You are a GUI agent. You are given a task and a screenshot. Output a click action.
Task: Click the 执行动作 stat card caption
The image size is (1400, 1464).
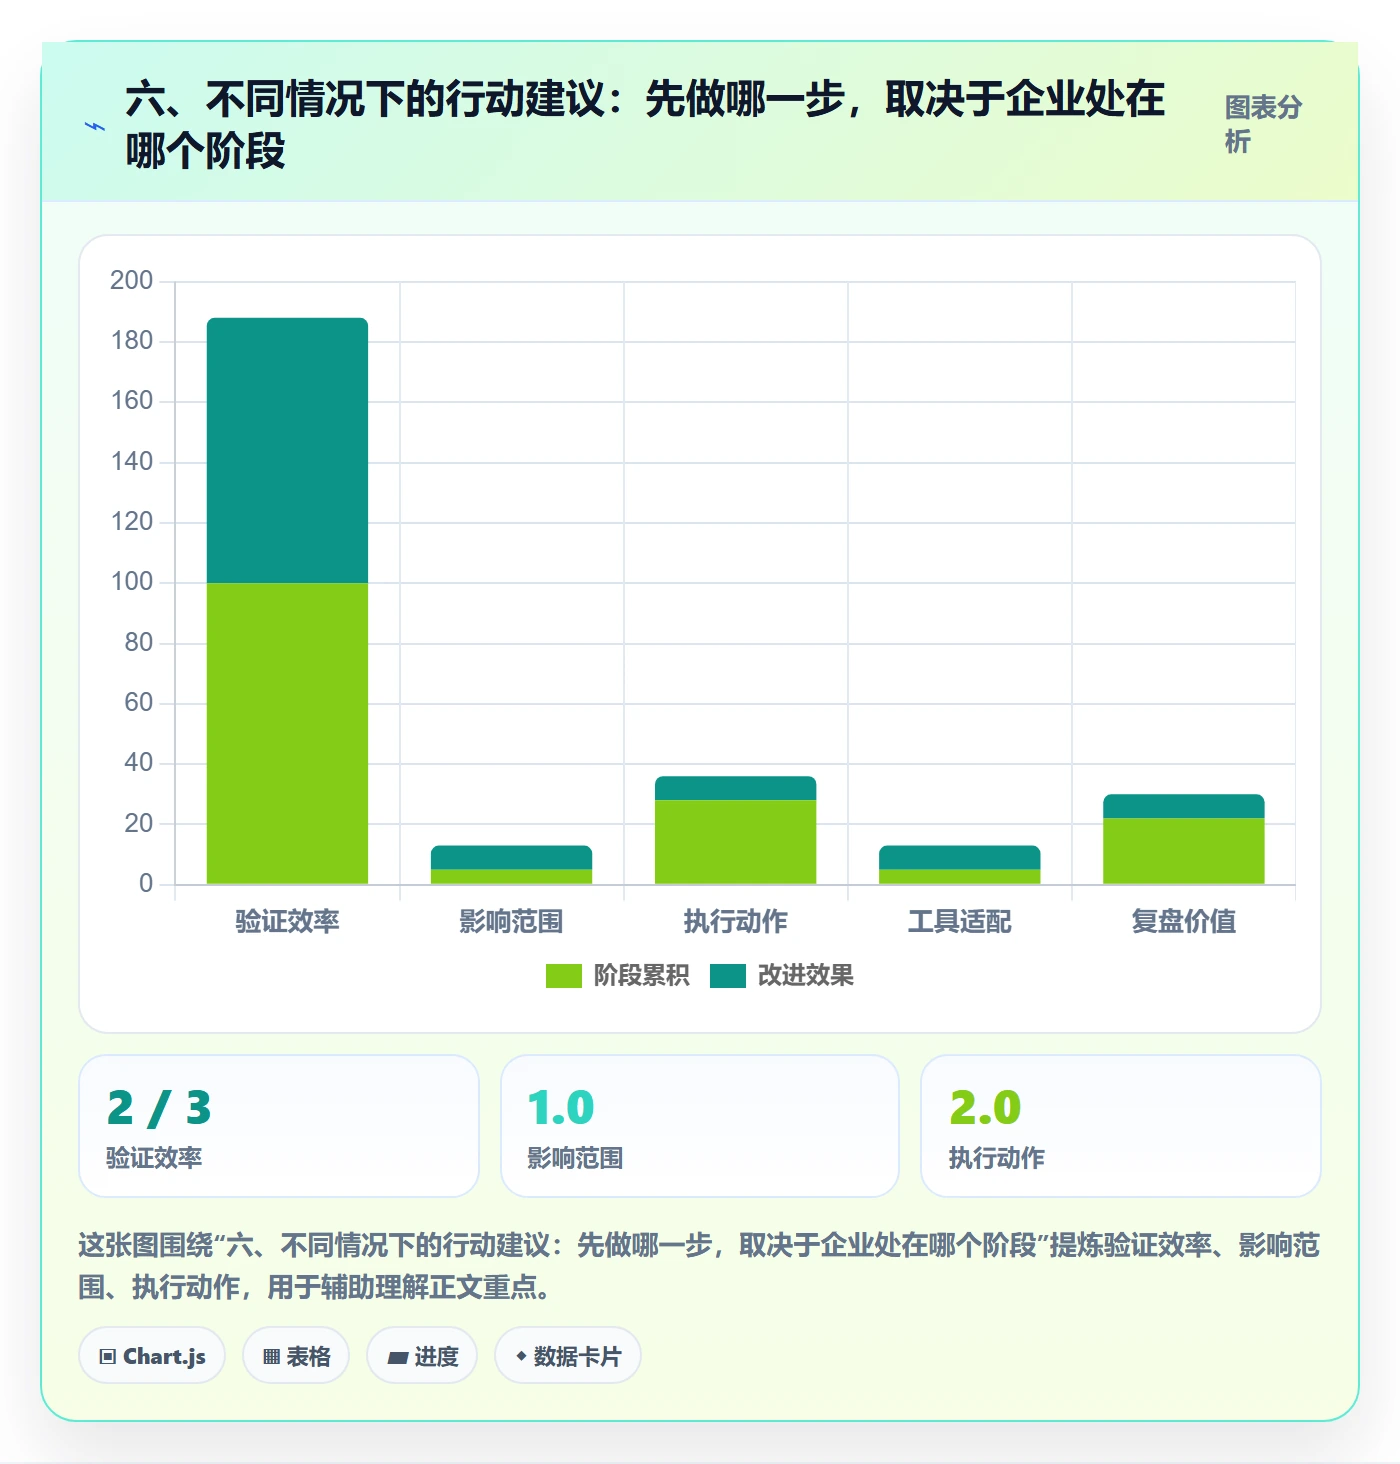(996, 1158)
